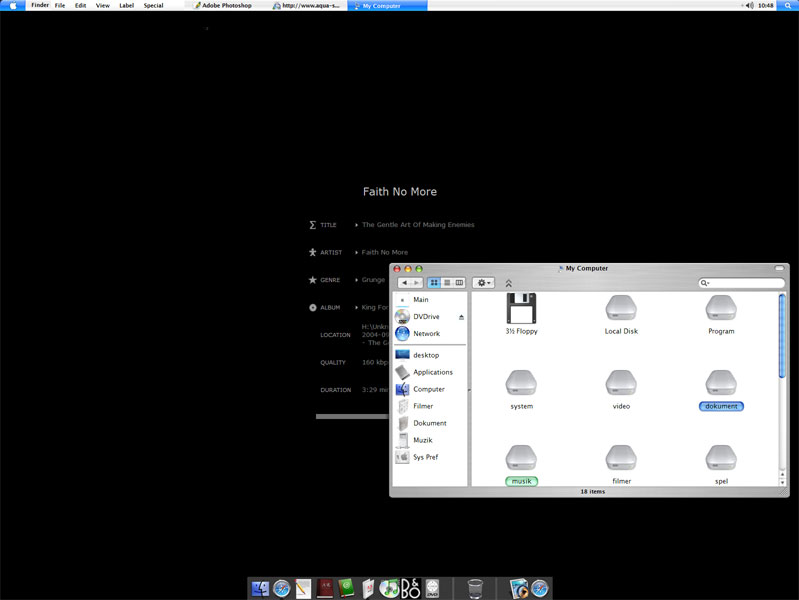Click the vertical scrollbar thumb in My Computer
This screenshot has height=600, width=799.
[782, 336]
